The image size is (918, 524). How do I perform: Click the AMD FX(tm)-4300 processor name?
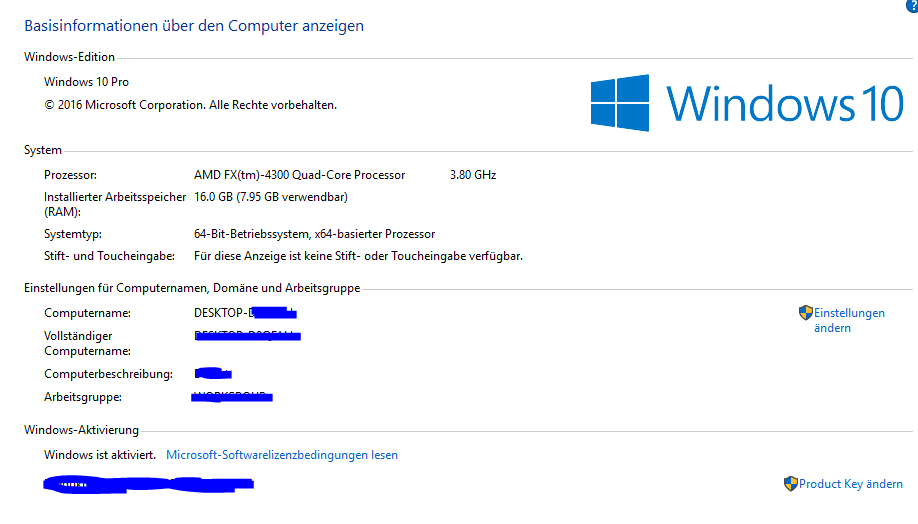299,175
